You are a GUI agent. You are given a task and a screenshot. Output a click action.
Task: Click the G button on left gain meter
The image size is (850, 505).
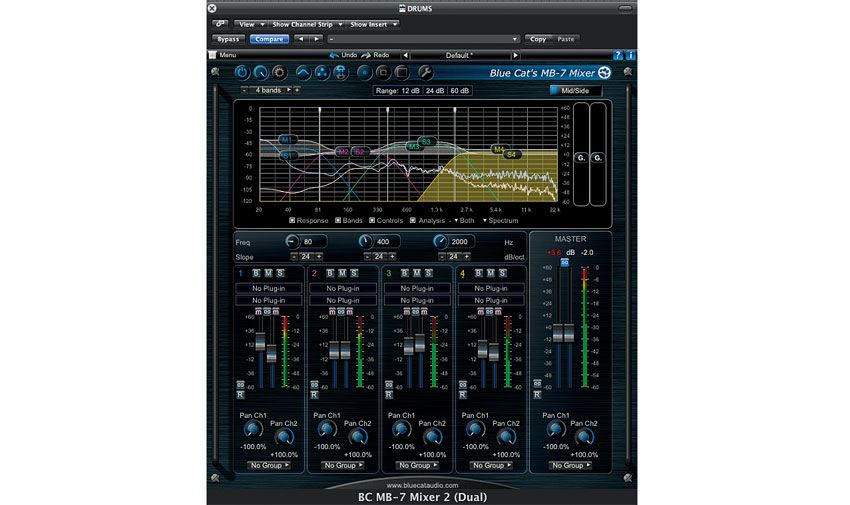pos(581,158)
